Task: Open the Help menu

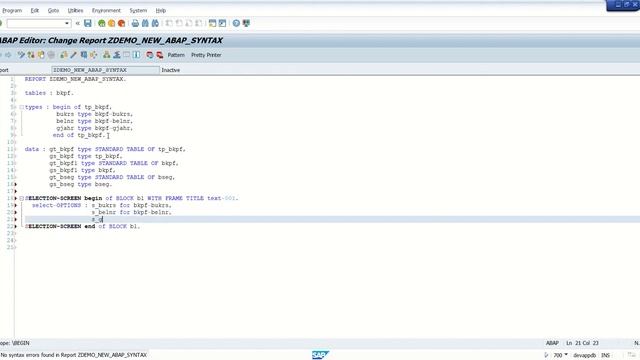Action: coord(161,10)
